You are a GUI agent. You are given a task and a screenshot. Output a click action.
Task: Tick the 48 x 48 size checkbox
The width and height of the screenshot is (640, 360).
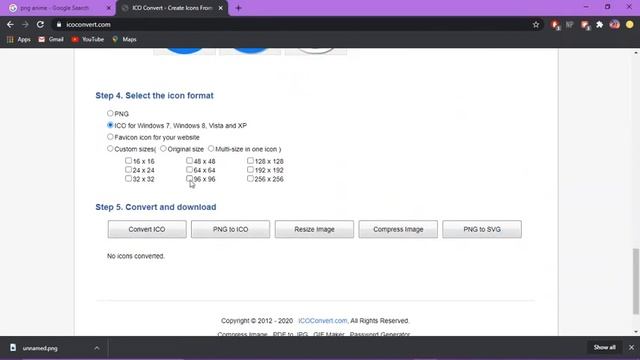pyautogui.click(x=189, y=160)
